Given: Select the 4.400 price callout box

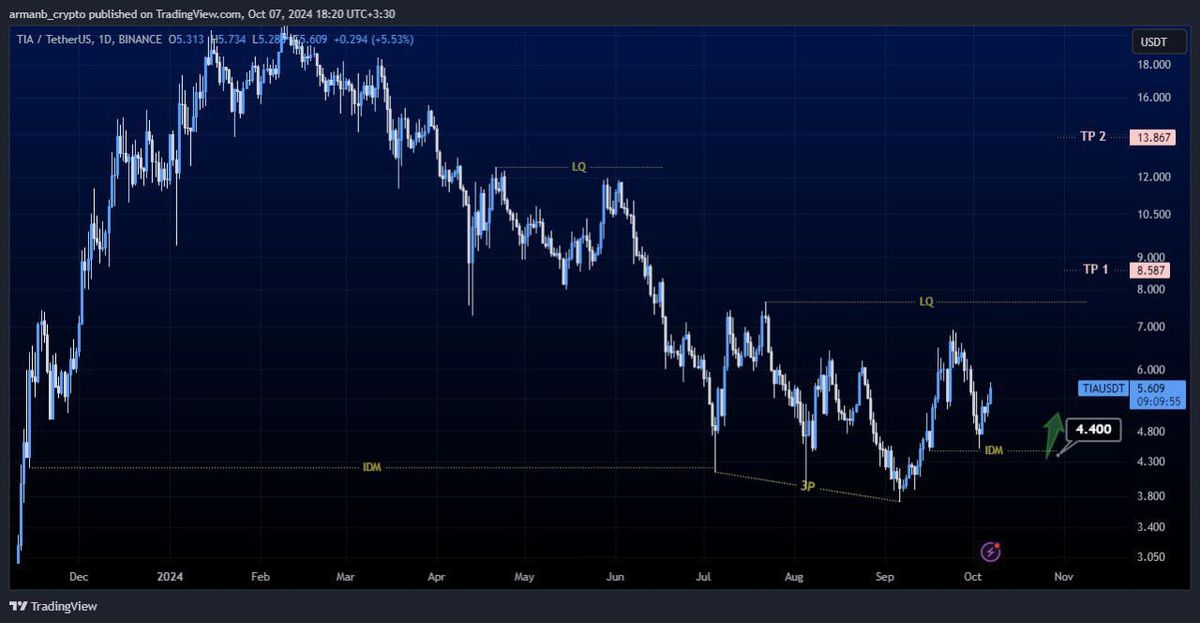Looking at the screenshot, I should coord(1092,431).
